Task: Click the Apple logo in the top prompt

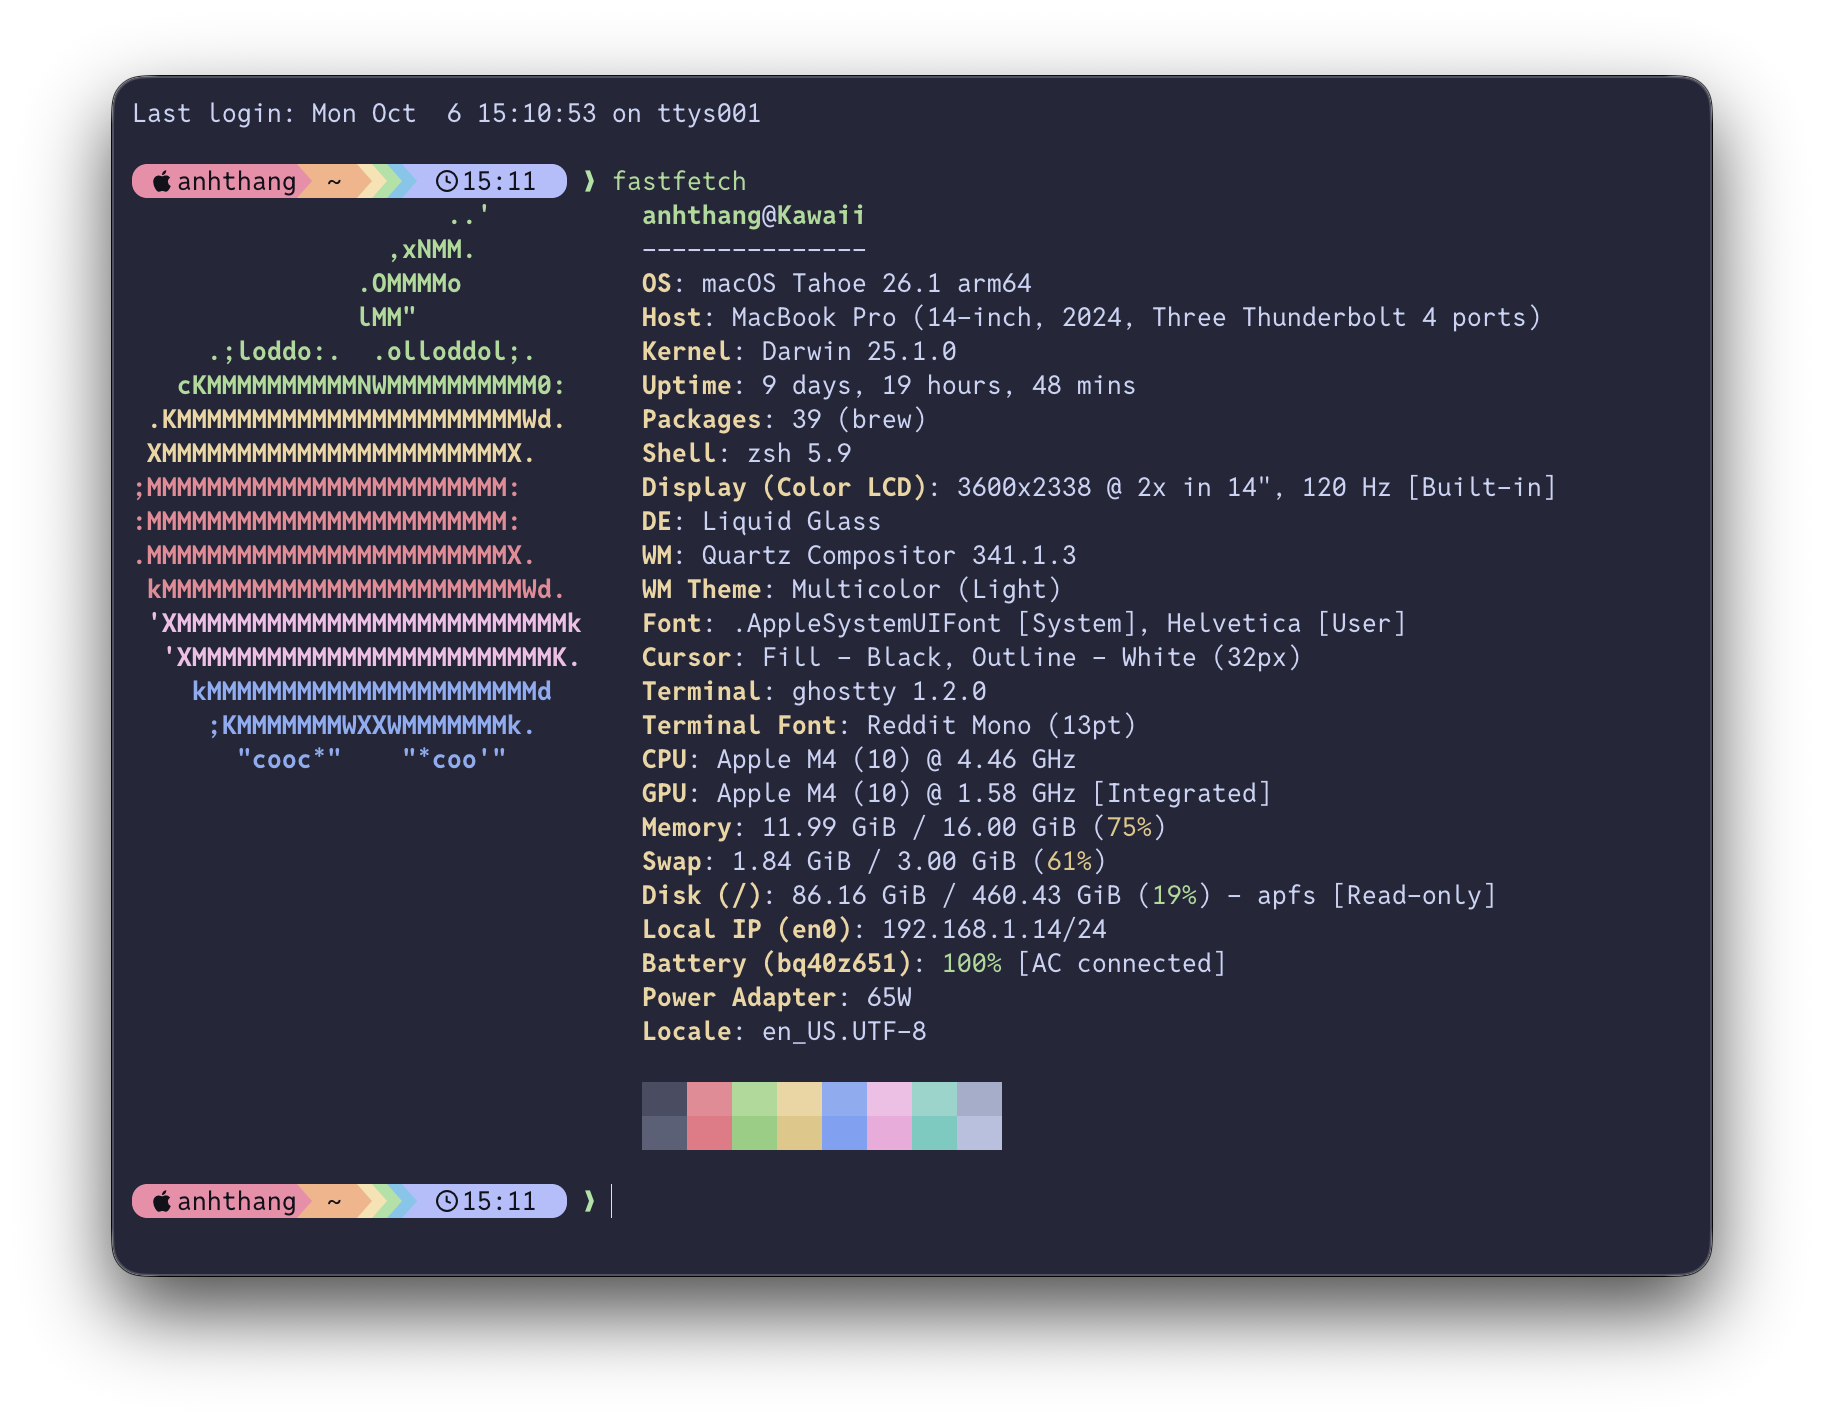Action: point(161,181)
